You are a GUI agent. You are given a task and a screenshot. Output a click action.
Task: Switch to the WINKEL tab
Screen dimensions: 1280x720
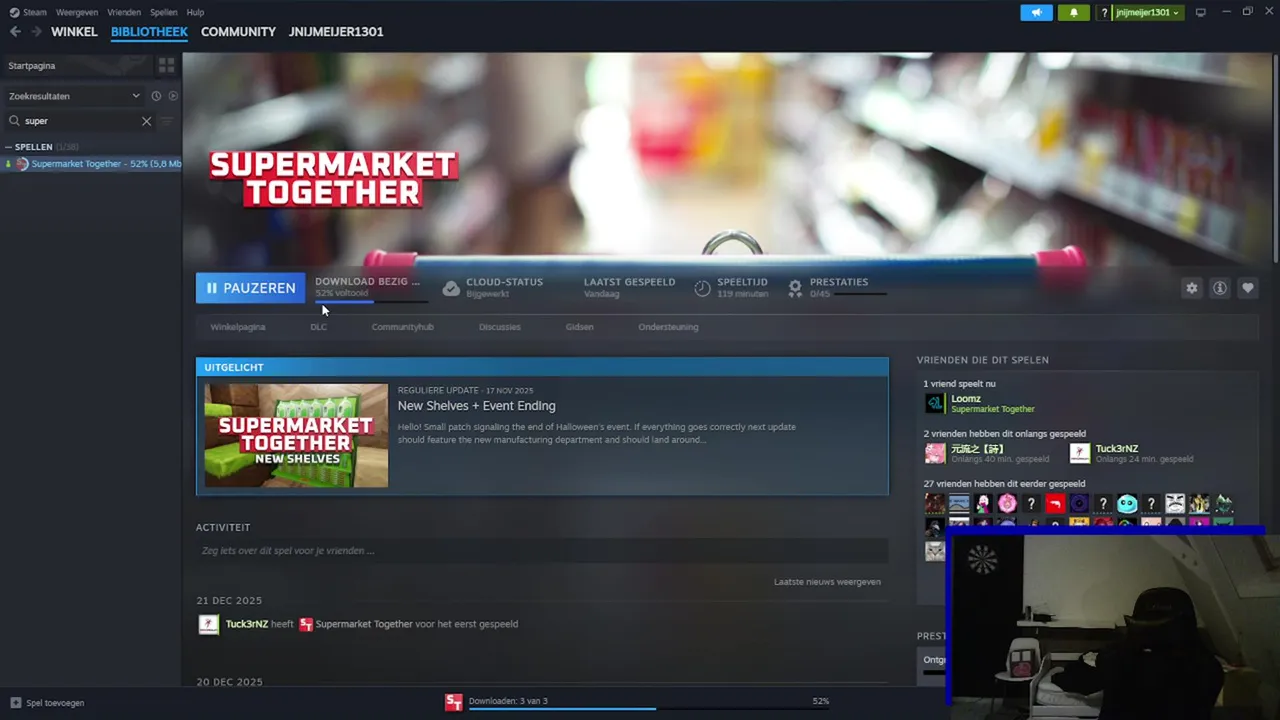click(74, 32)
